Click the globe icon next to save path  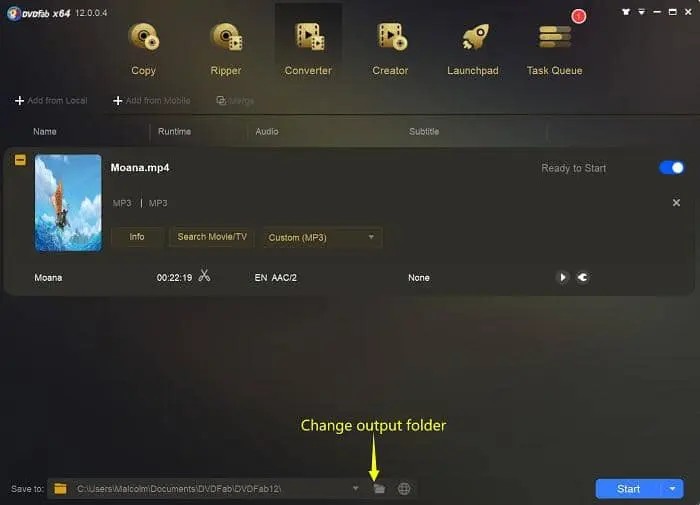(x=404, y=488)
